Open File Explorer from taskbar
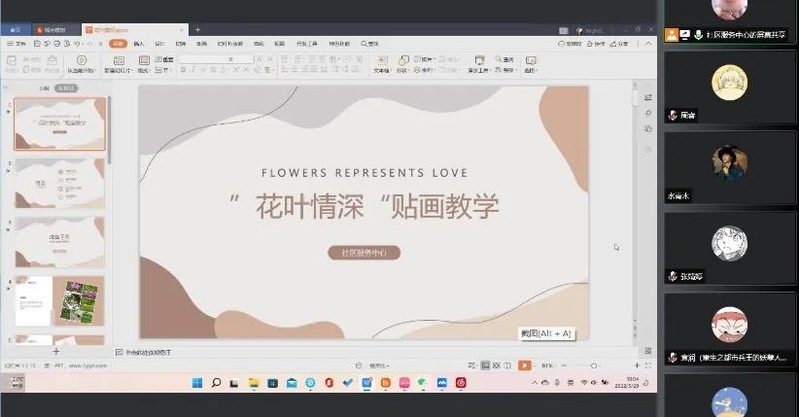Screen dimensions: 799x417 [254, 382]
